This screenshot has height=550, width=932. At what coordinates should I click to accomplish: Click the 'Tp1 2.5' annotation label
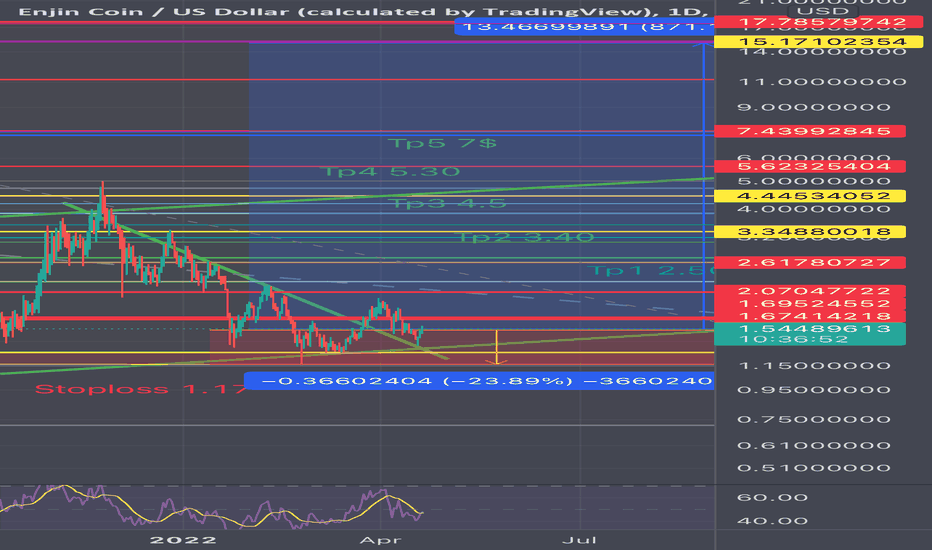click(651, 271)
